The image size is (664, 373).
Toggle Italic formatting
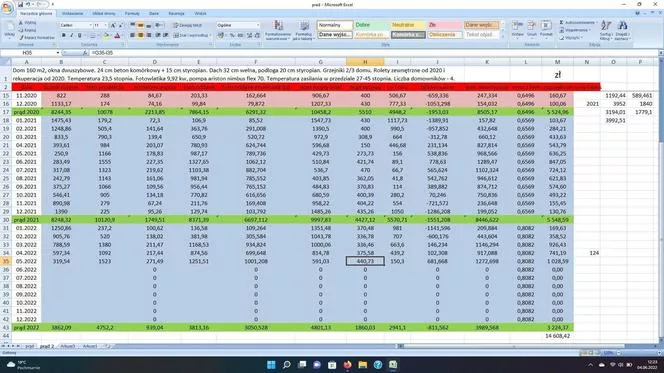[x=71, y=35]
